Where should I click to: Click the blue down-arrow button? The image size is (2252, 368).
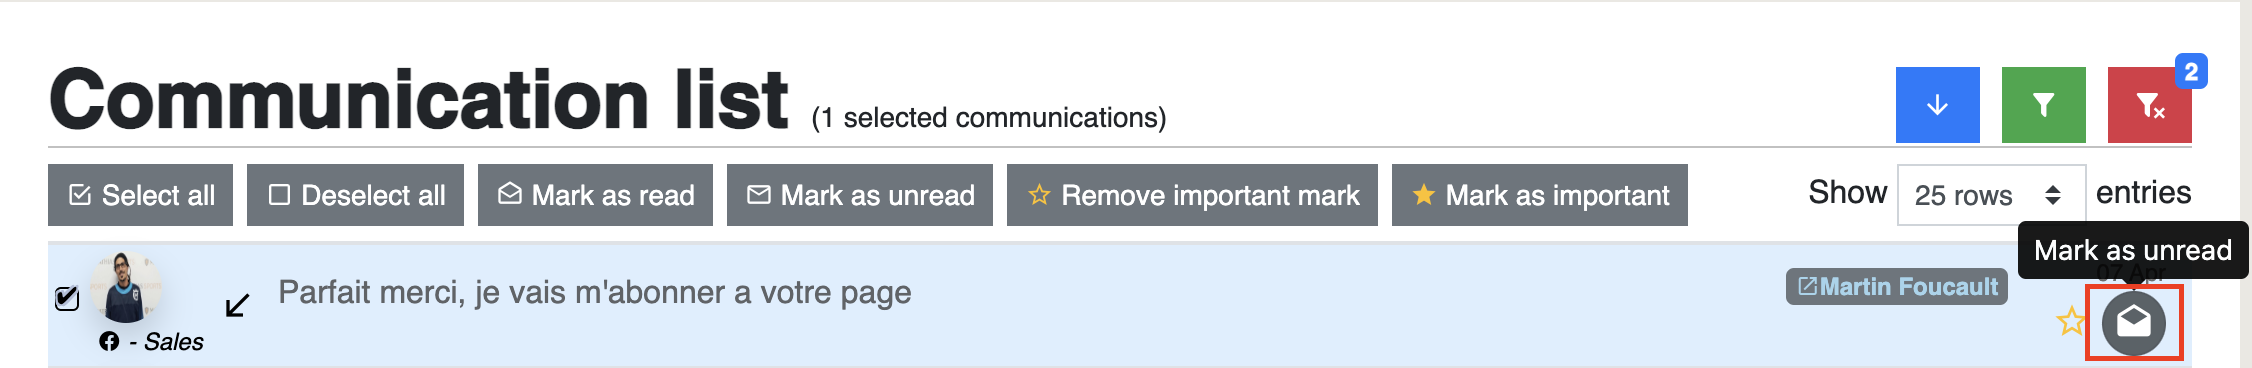click(x=1937, y=105)
